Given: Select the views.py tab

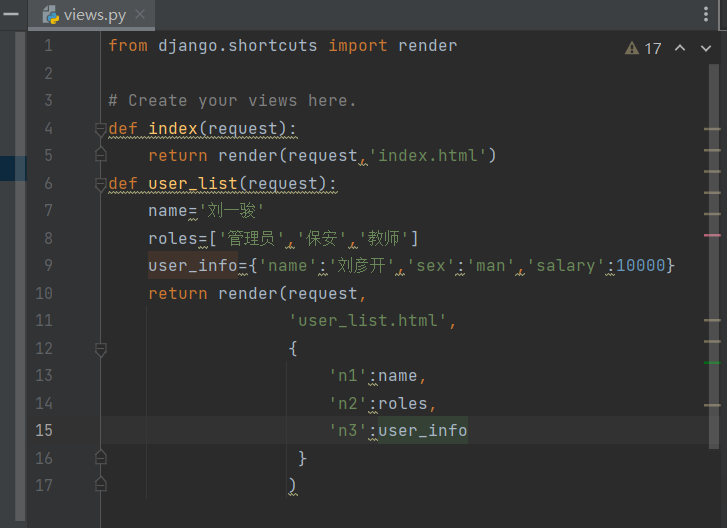Looking at the screenshot, I should [94, 15].
